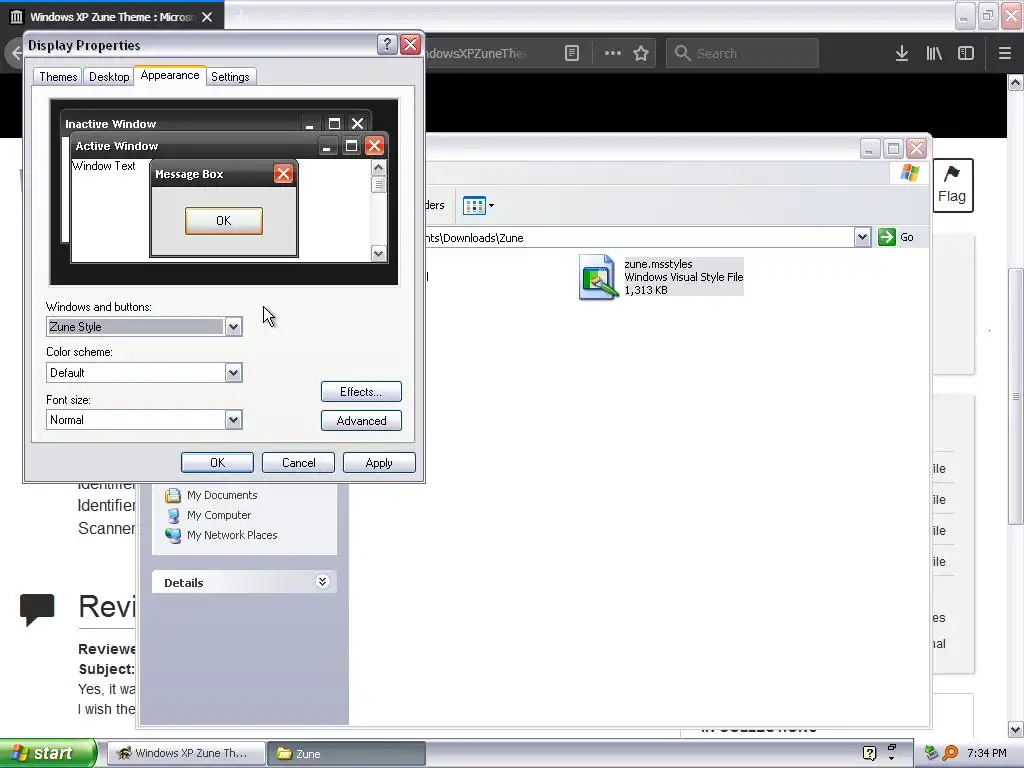Viewport: 1024px width, 768px height.
Task: Expand the Color scheme dropdown
Action: [233, 373]
